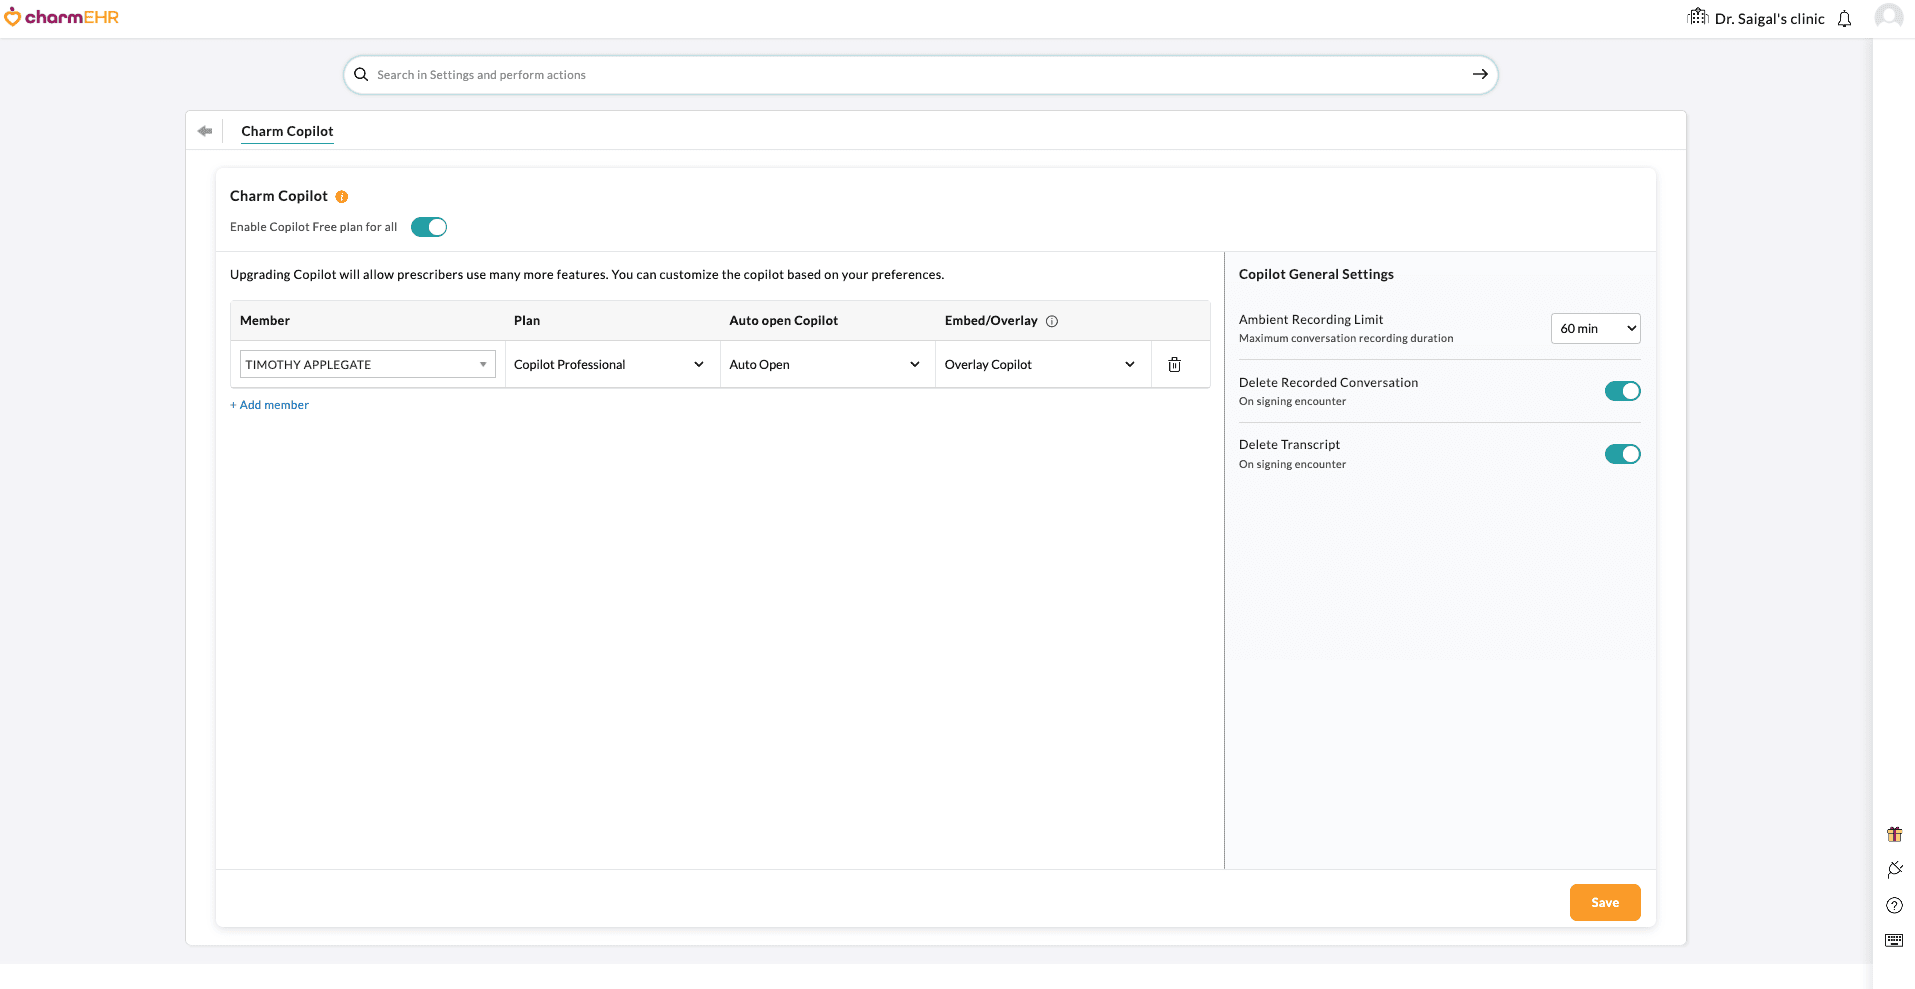Image resolution: width=1915 pixels, height=989 pixels.
Task: Click Maximum conversation recording duration text
Action: (1346, 339)
